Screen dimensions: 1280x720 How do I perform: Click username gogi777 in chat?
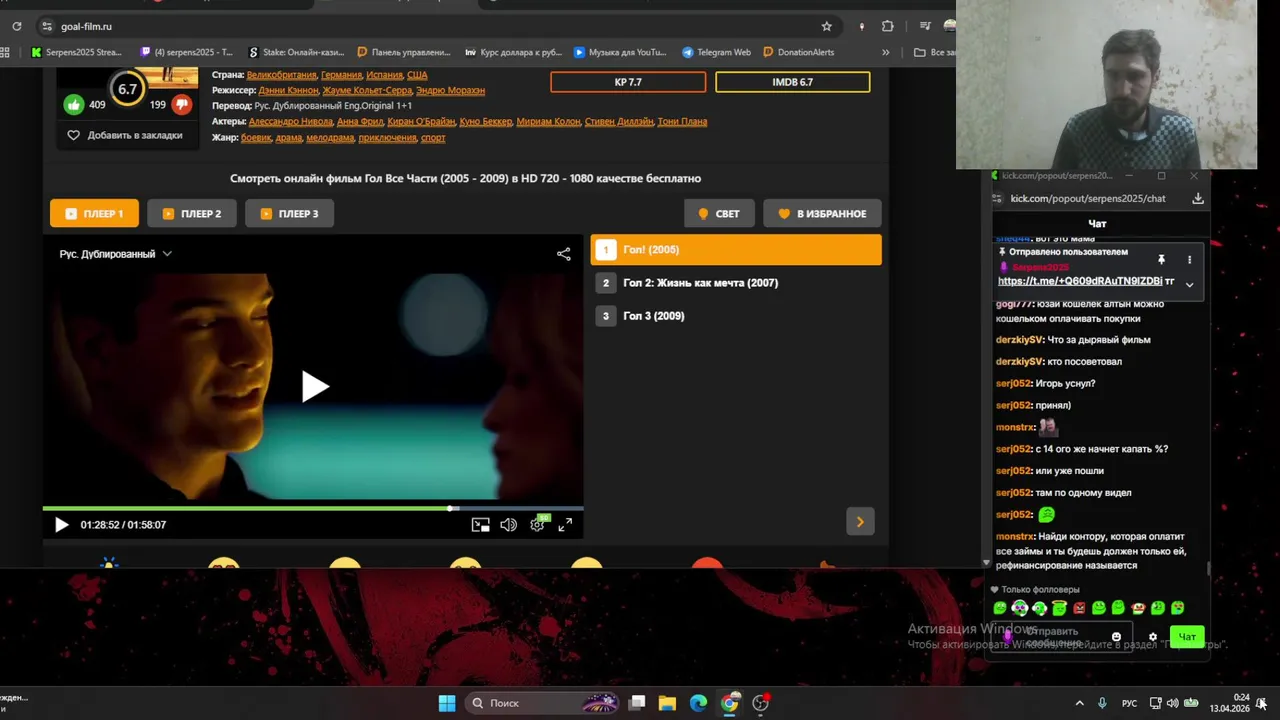point(1014,304)
